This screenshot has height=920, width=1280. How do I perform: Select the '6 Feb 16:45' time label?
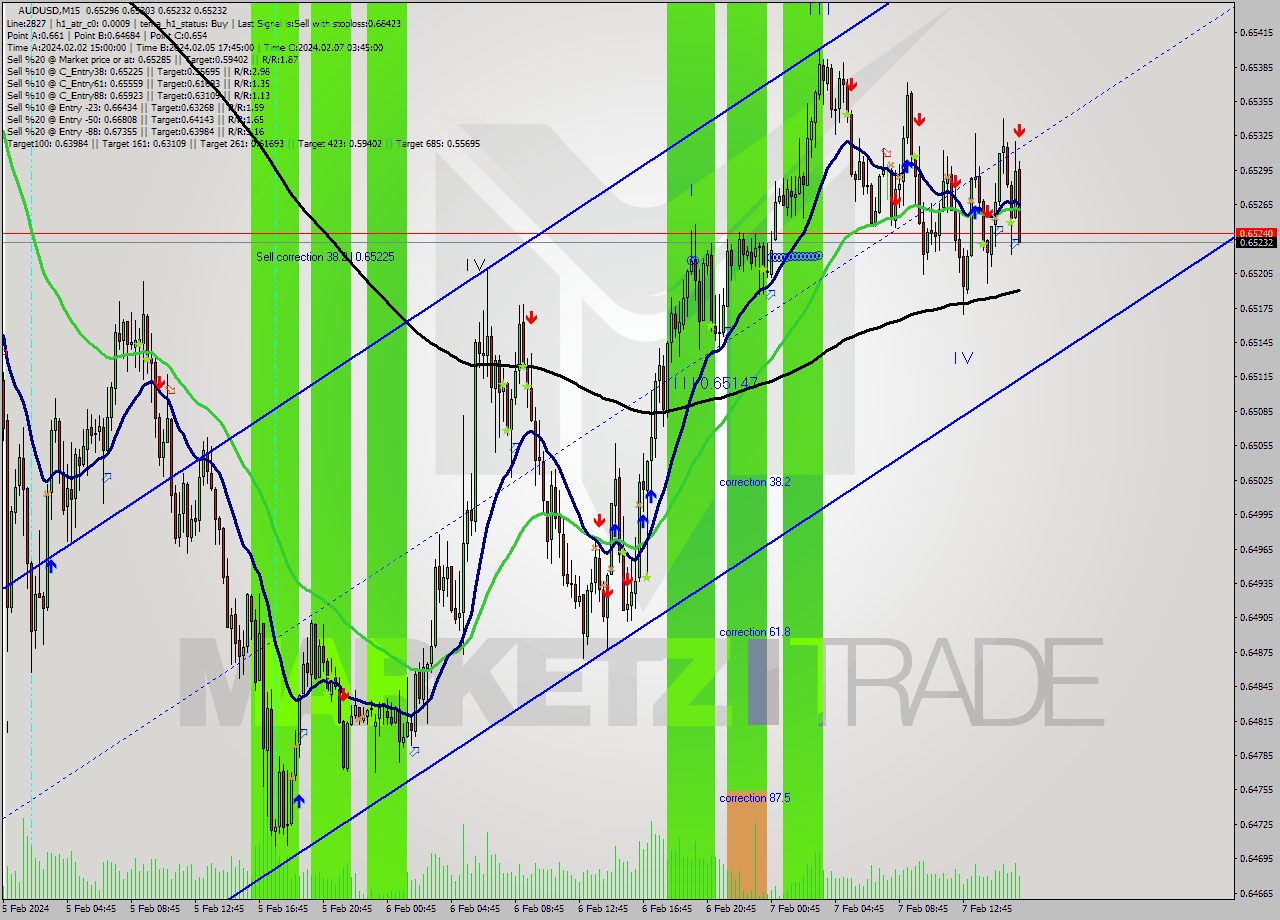667,909
